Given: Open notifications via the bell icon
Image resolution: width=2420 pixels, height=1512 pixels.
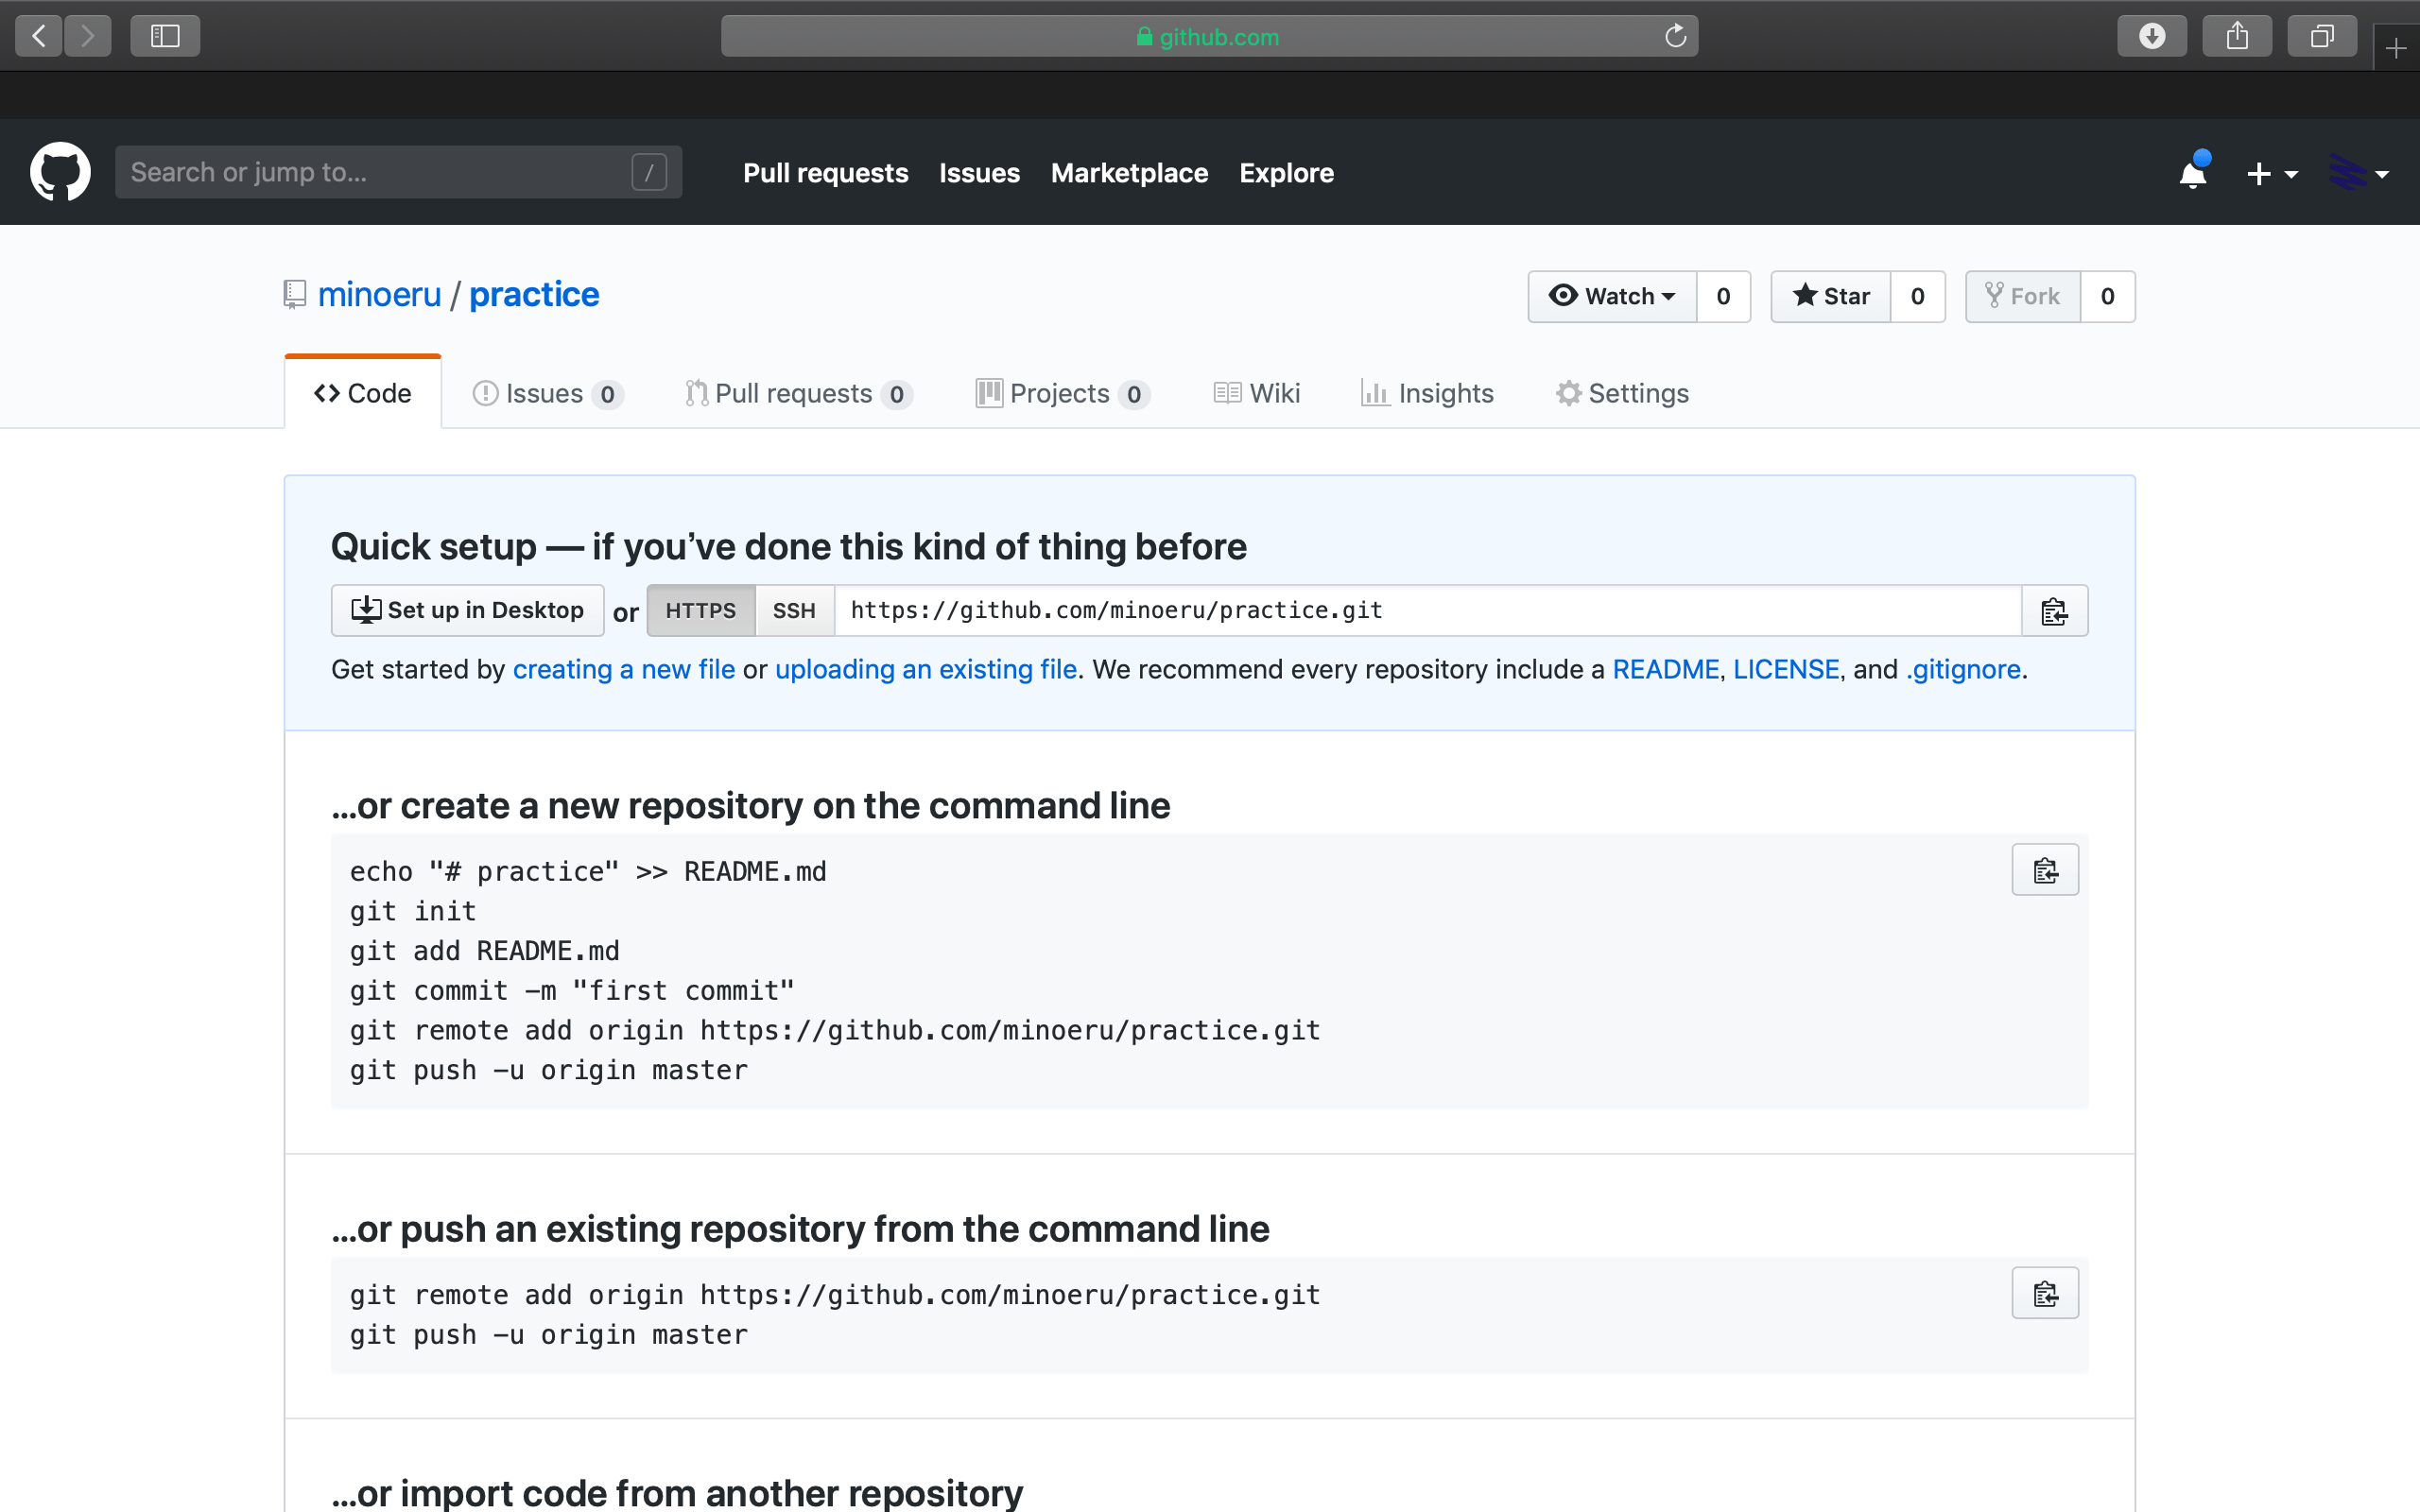Looking at the screenshot, I should (x=2191, y=172).
